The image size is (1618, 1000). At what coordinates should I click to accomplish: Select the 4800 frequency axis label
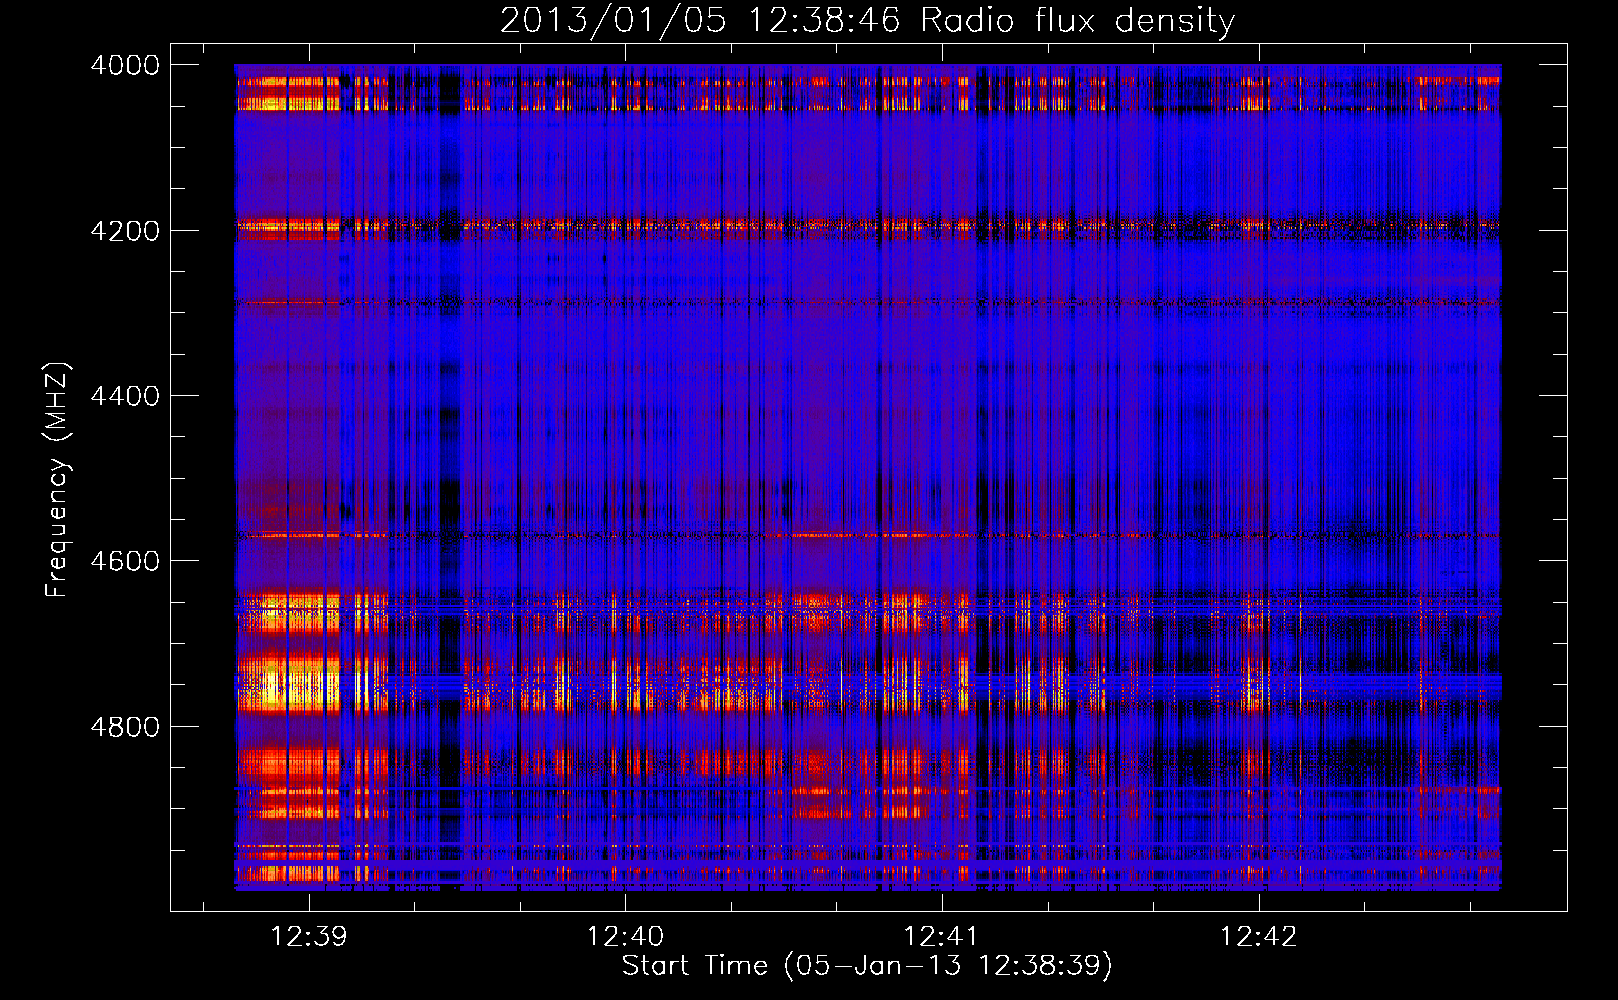click(x=125, y=726)
